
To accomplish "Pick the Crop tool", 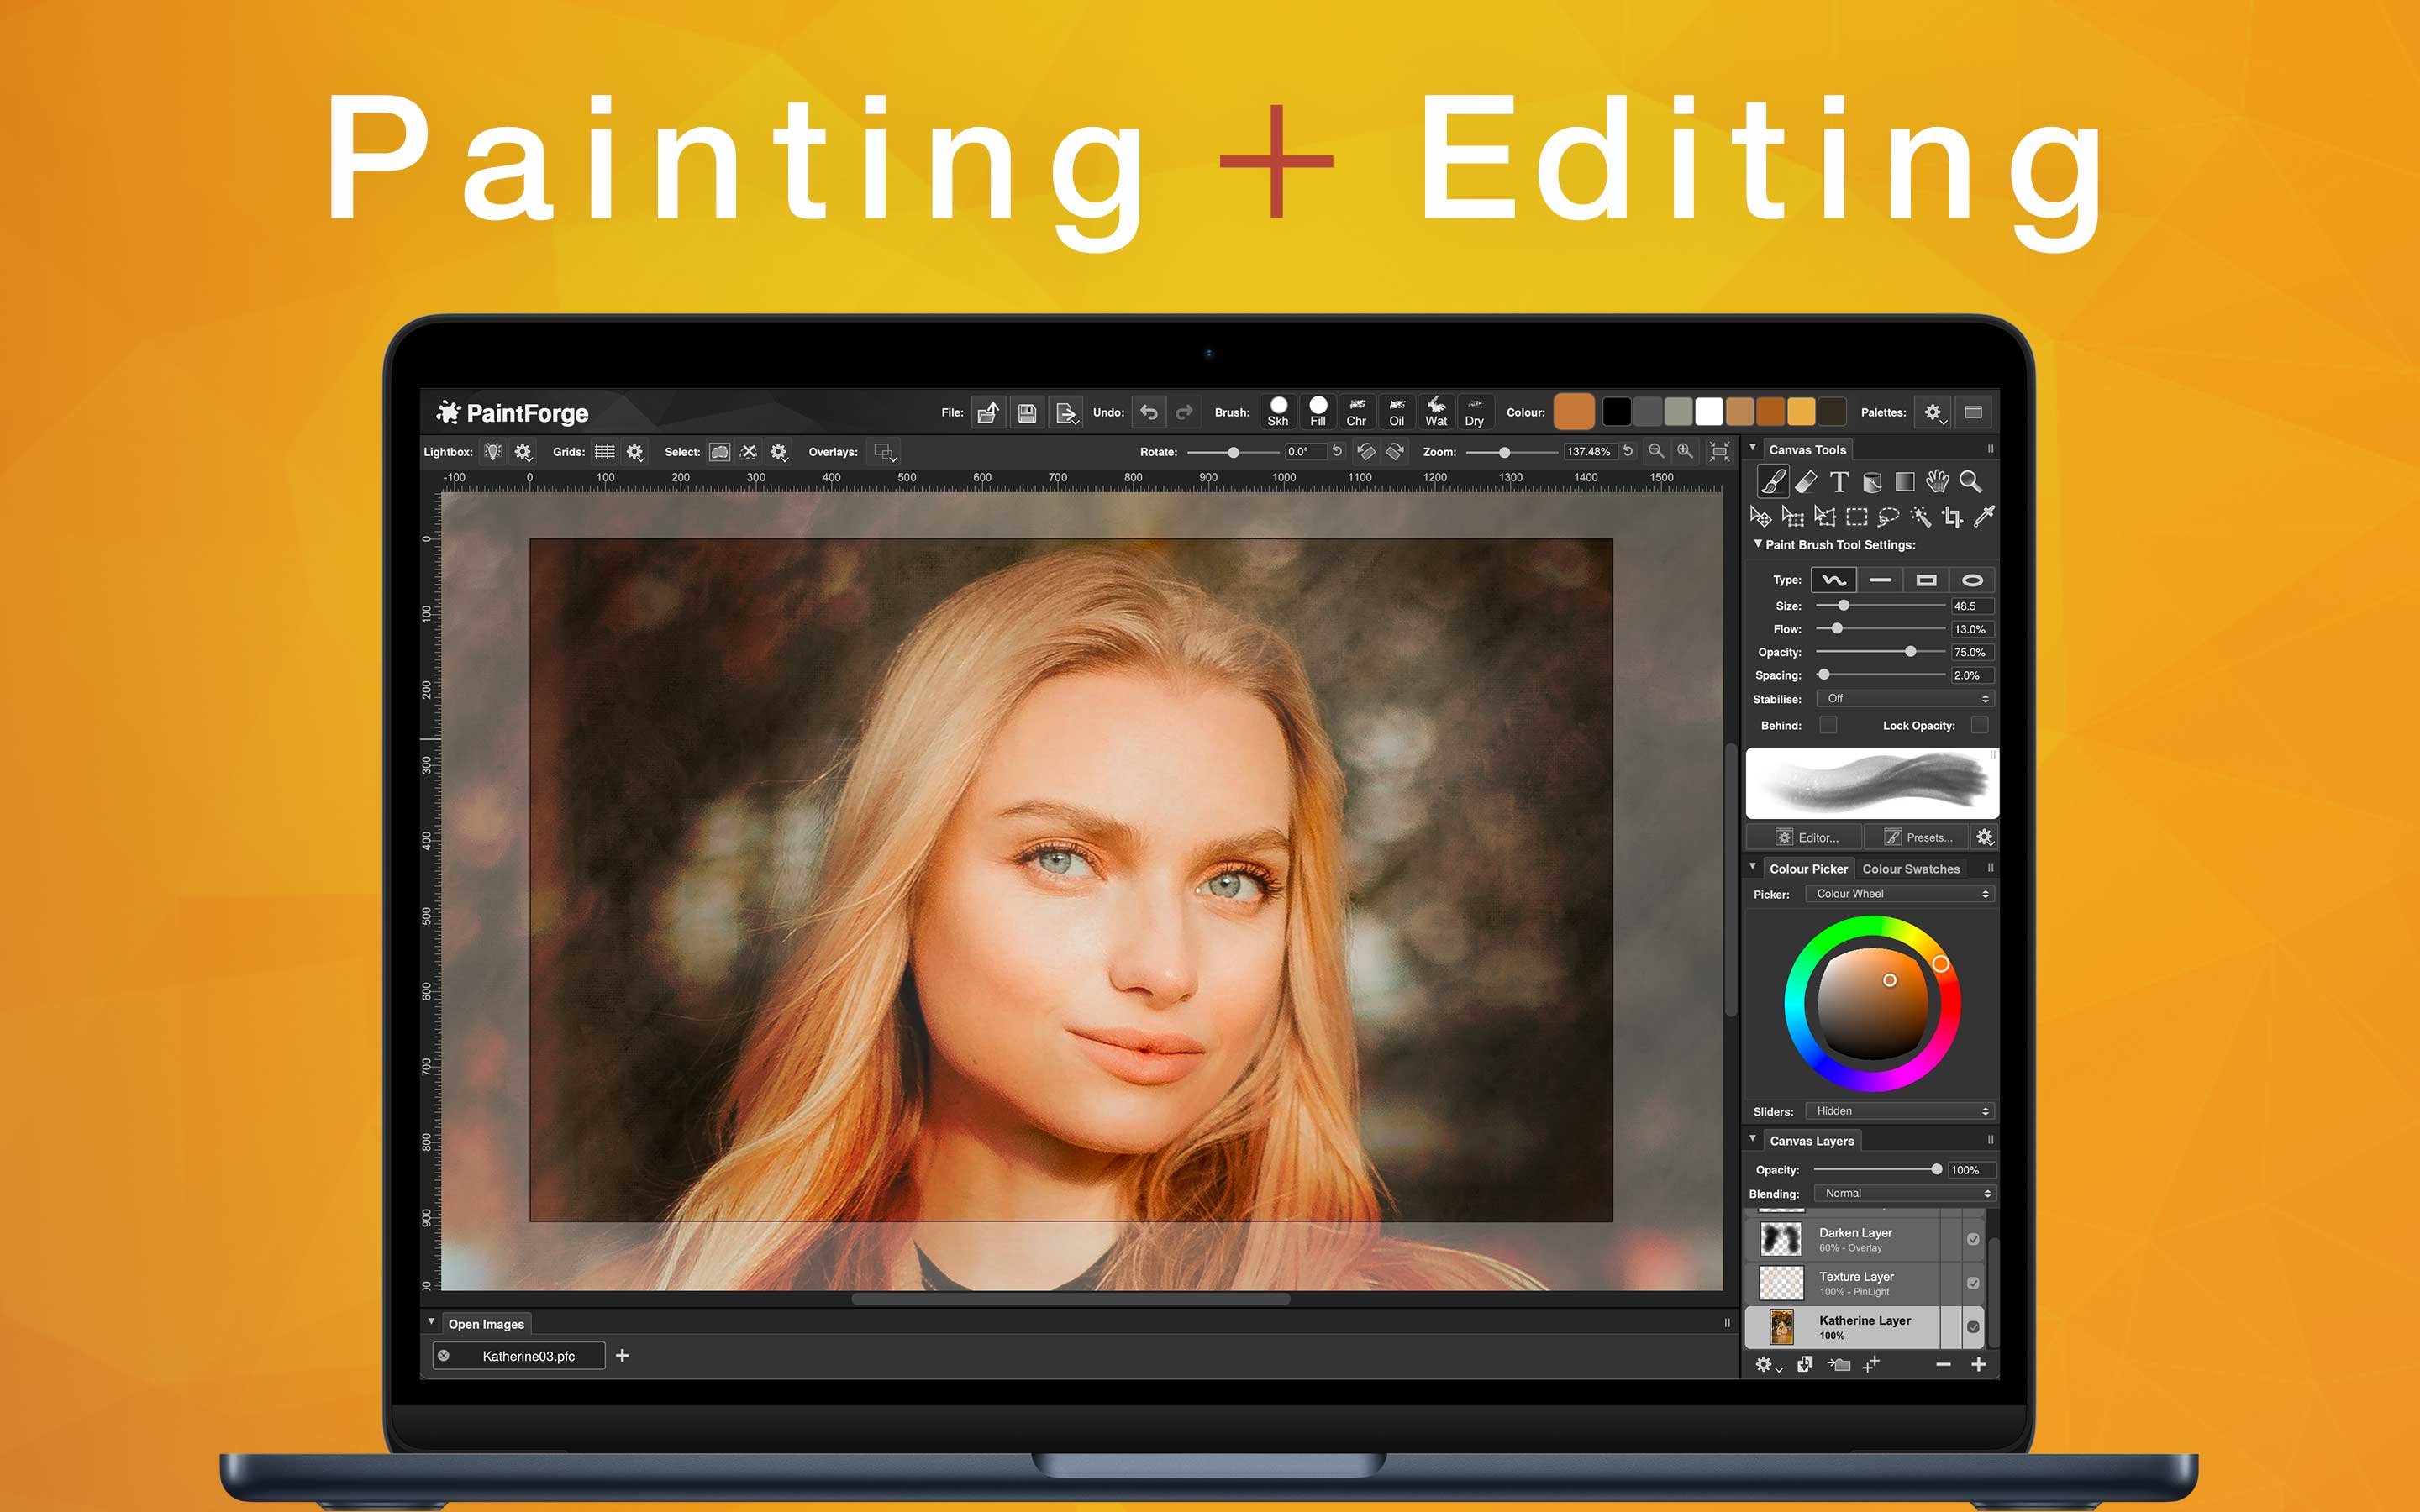I will coord(1952,516).
